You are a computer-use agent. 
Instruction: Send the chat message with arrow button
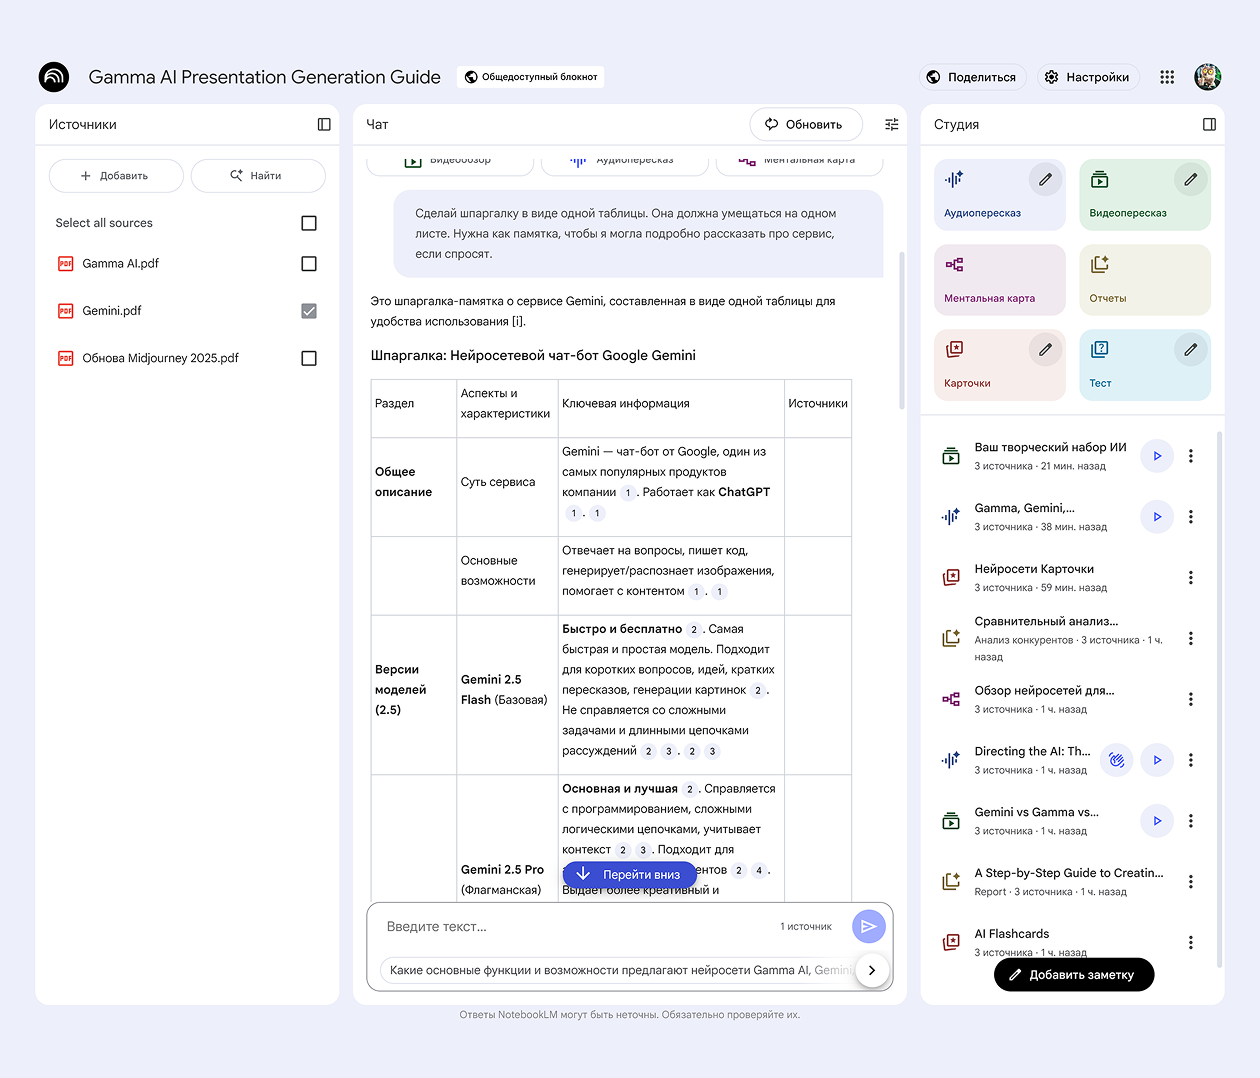tap(868, 926)
